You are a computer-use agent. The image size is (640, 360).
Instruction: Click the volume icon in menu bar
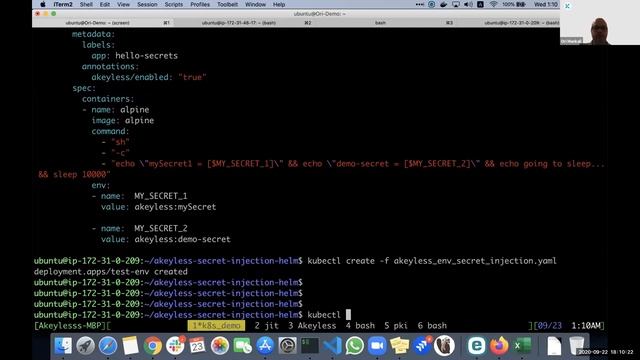pos(468,4)
